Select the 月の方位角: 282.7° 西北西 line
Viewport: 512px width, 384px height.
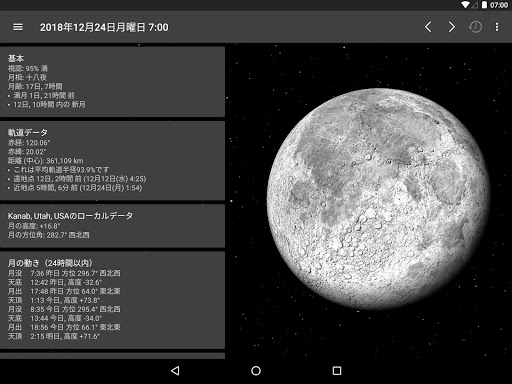click(x=49, y=235)
